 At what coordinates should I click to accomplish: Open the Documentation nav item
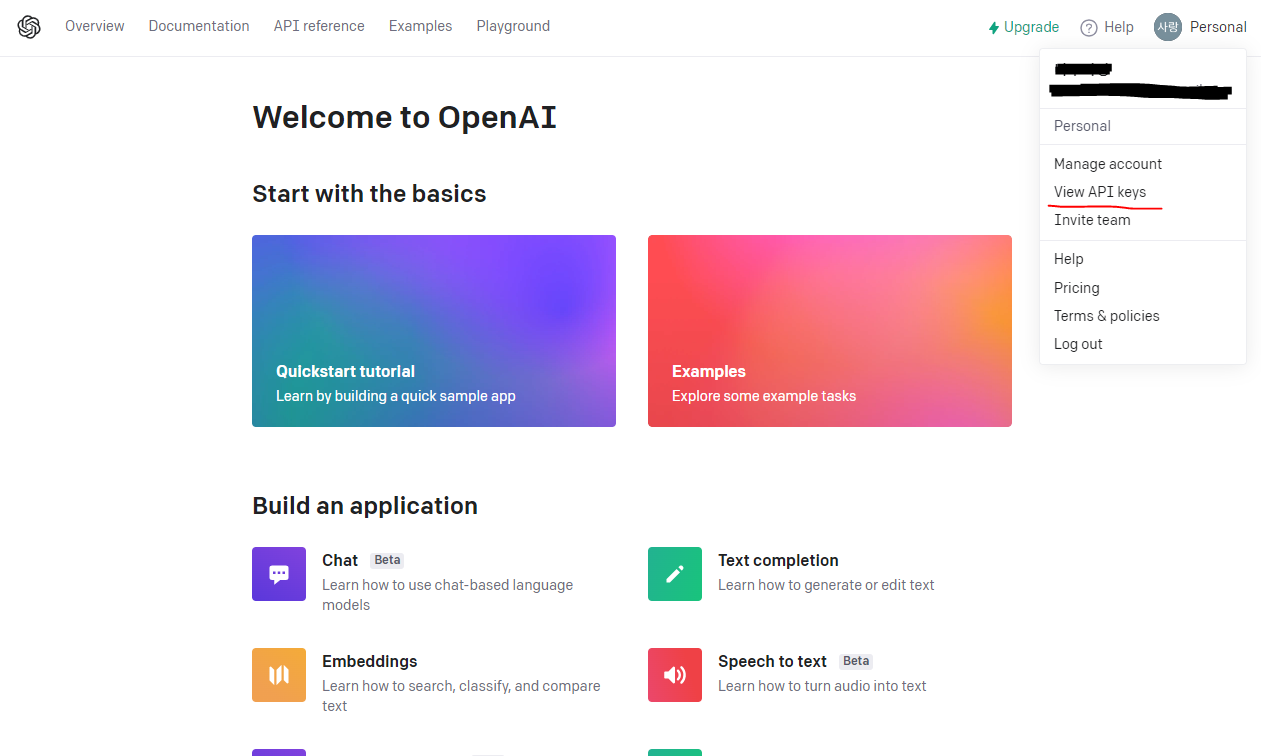199,26
